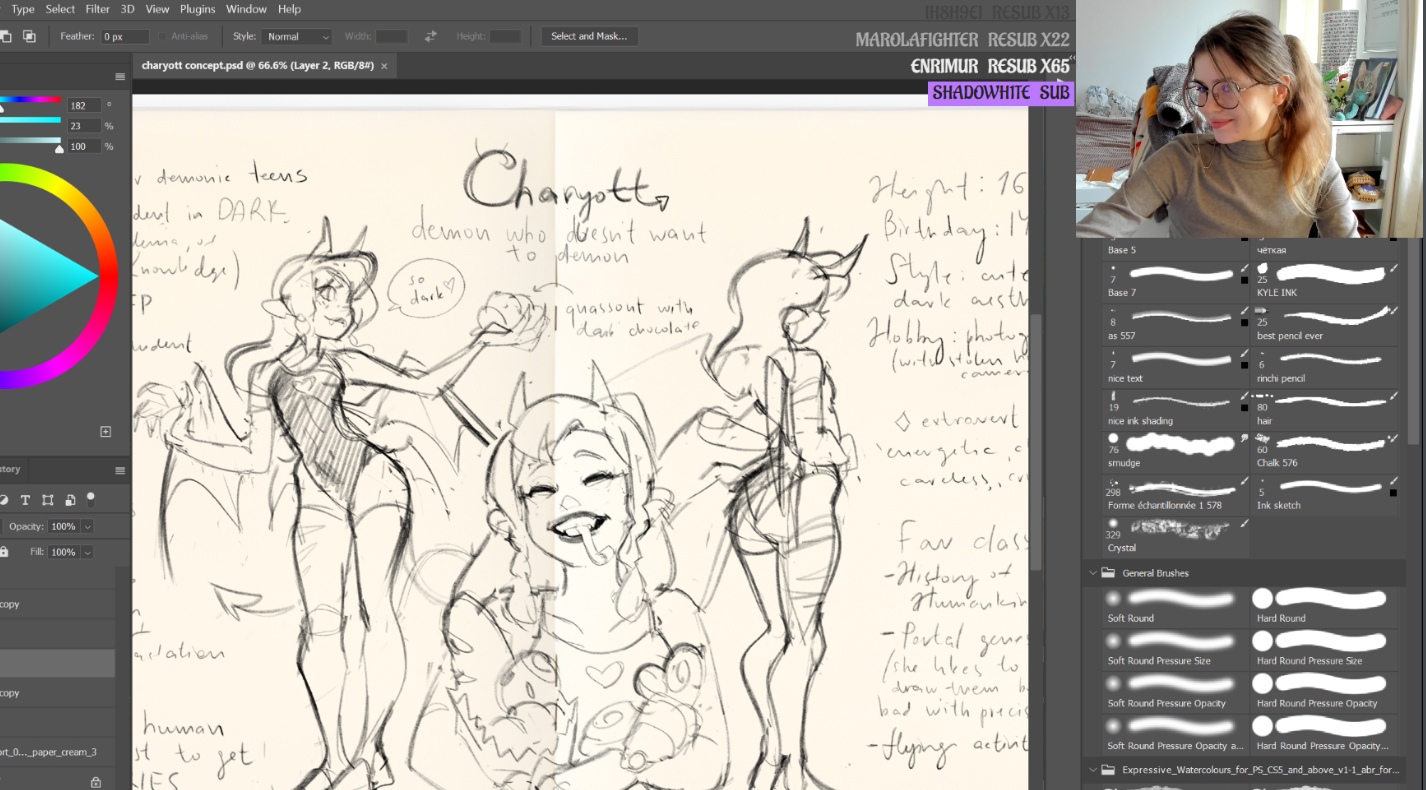This screenshot has width=1426, height=790.
Task: Select the Ink sketch brush
Action: 1326,494
